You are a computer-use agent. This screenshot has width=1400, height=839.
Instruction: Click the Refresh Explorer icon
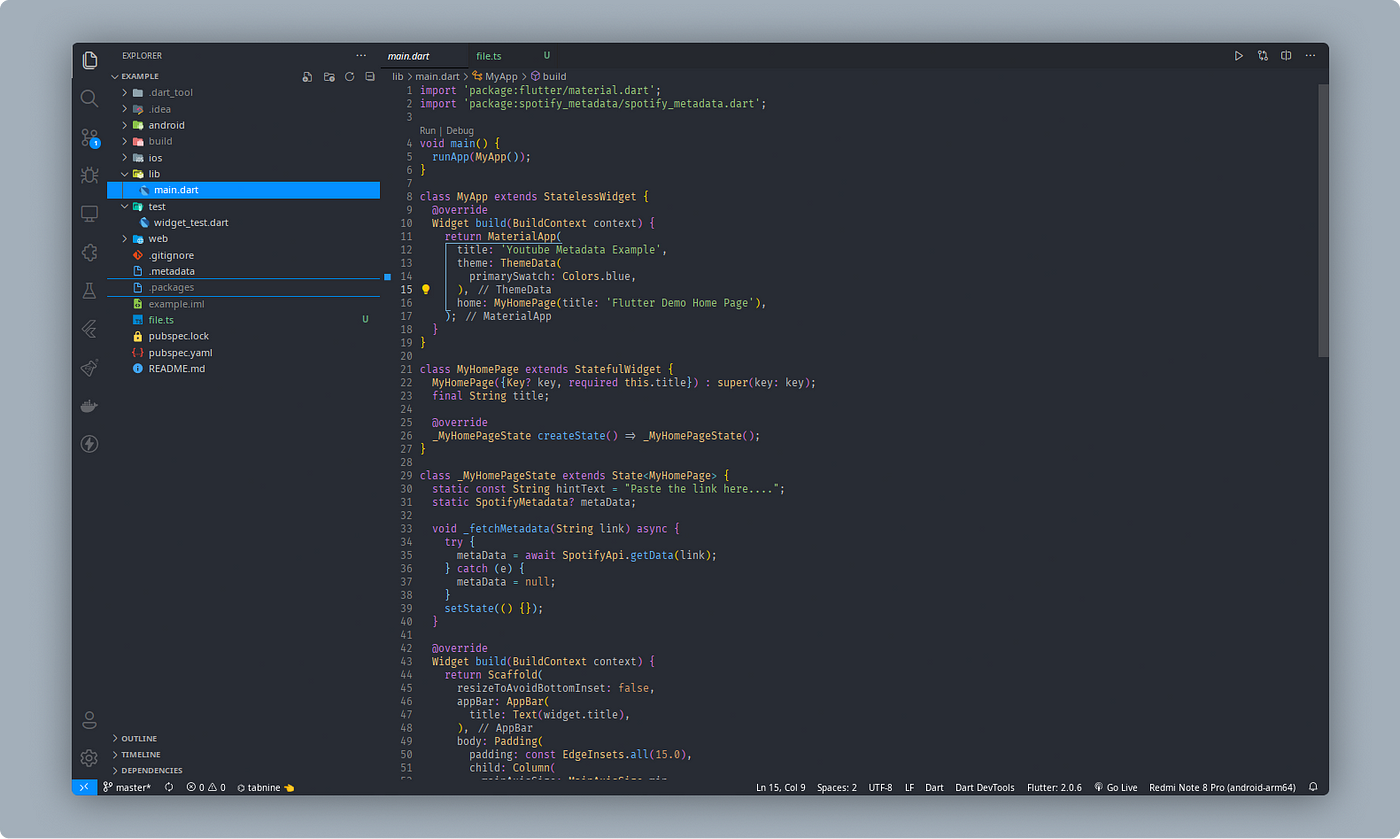(x=349, y=76)
